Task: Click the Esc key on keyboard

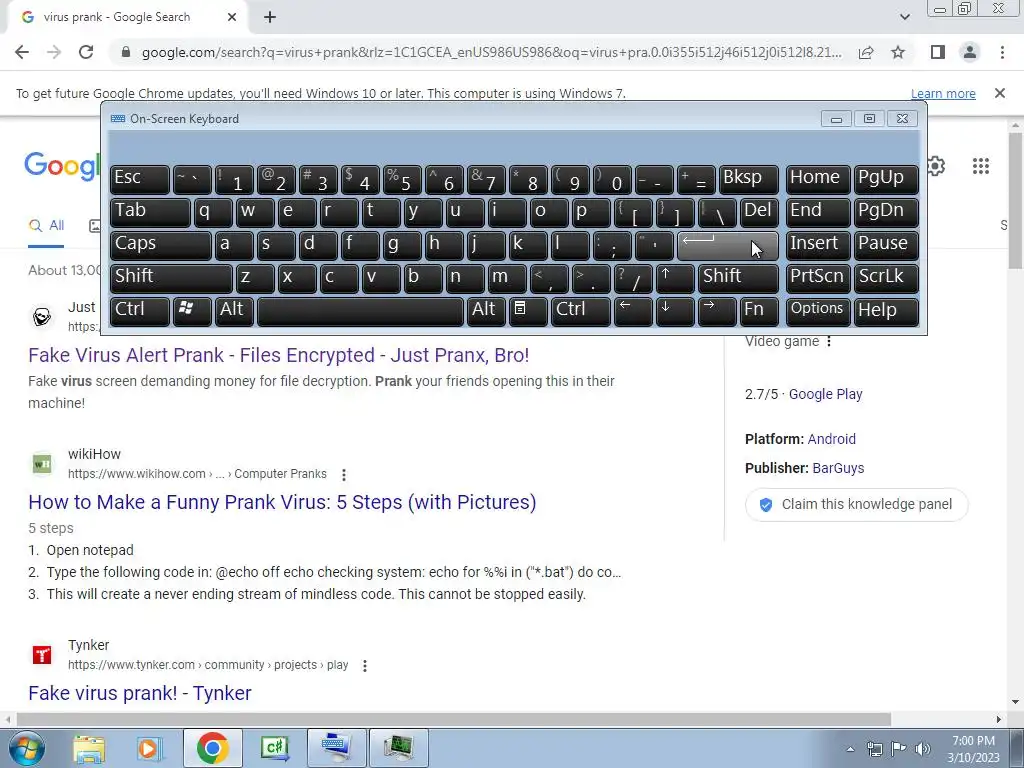Action: tap(140, 179)
